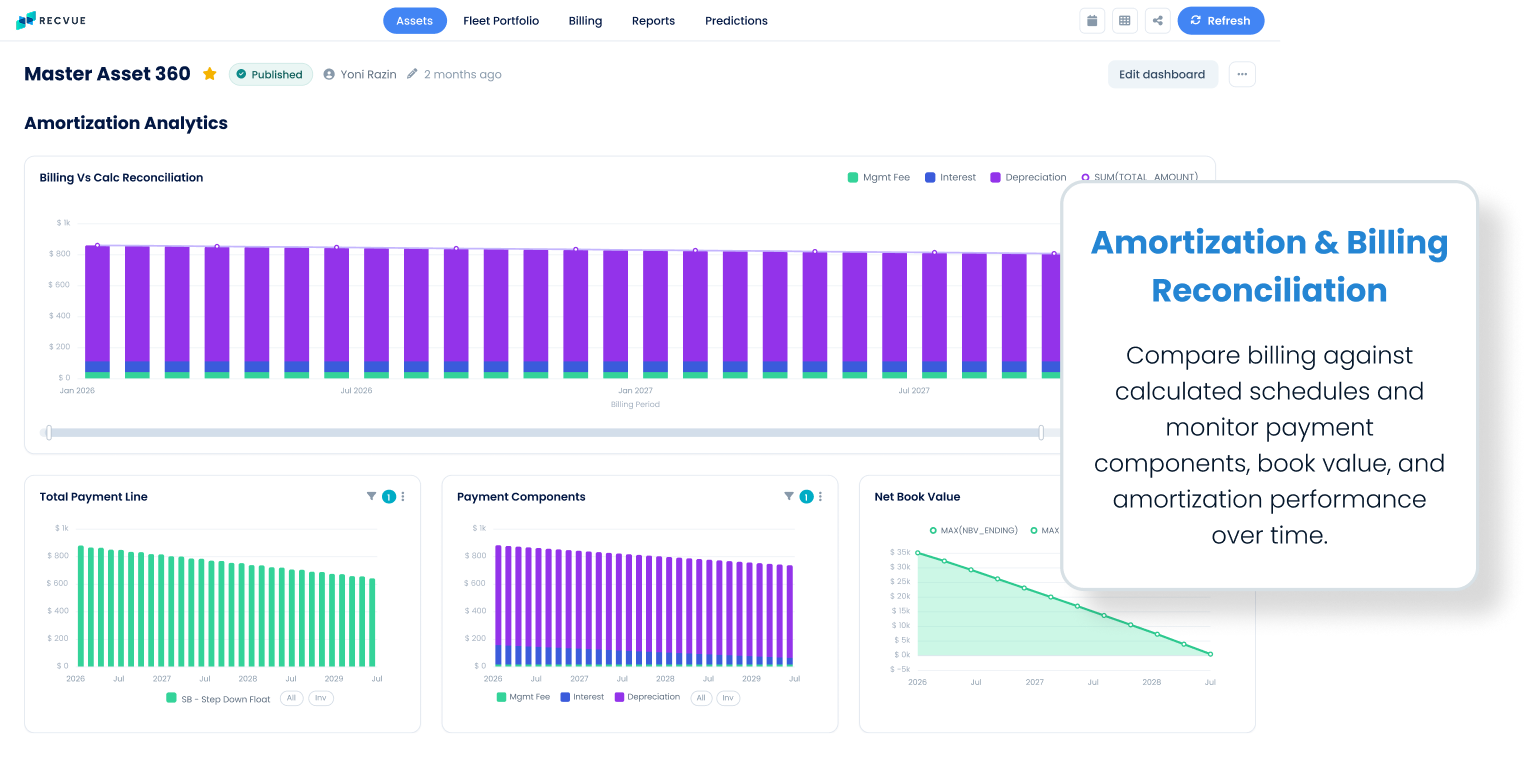Screen dimensions: 1528x772
Task: Click the first bar in Billing Vs Calc chart
Action: pyautogui.click(x=97, y=312)
